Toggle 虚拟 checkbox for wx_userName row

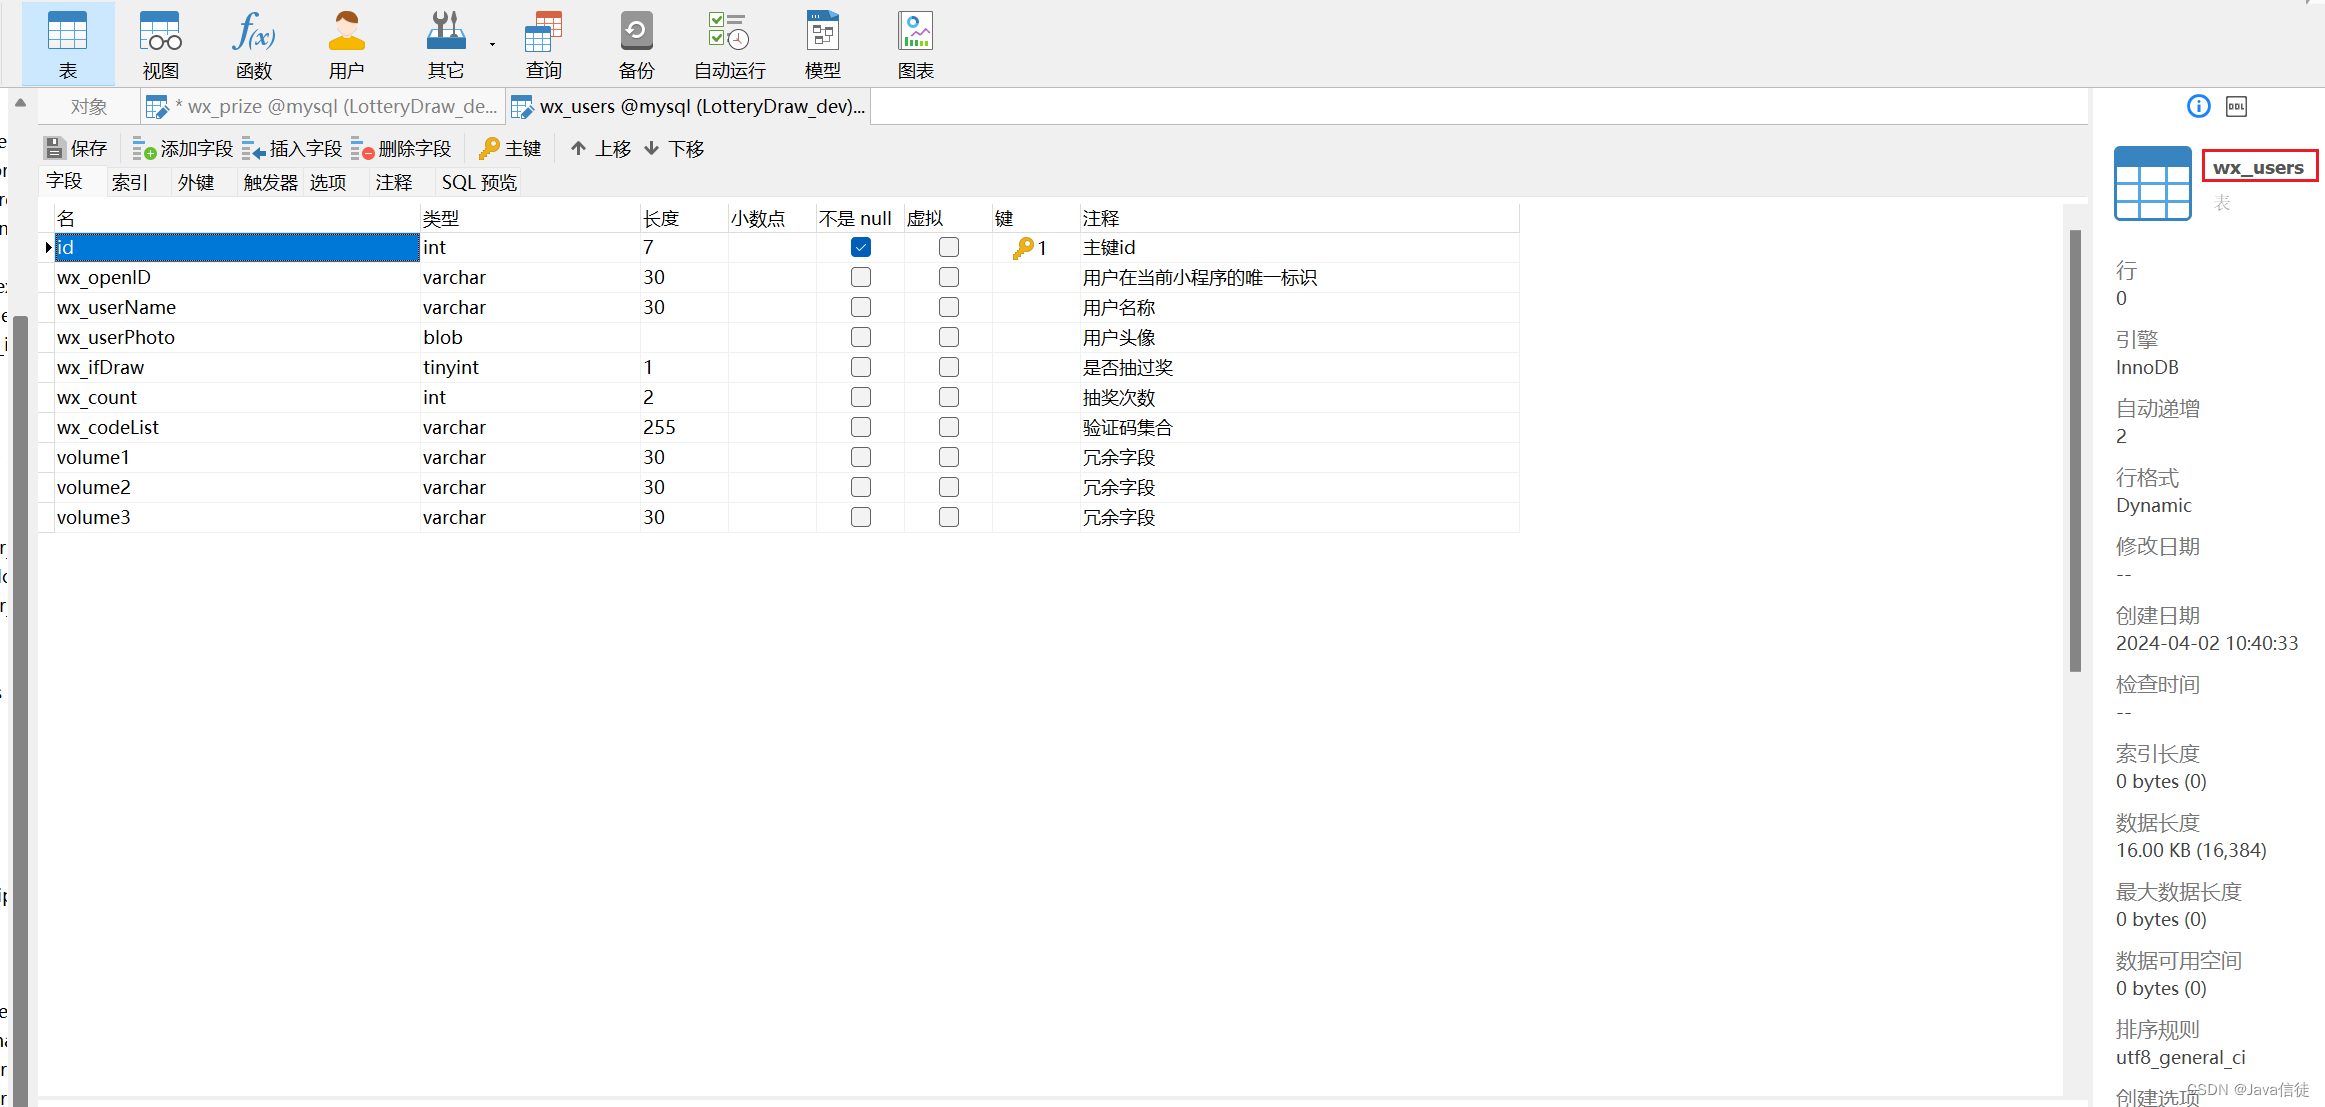[948, 307]
